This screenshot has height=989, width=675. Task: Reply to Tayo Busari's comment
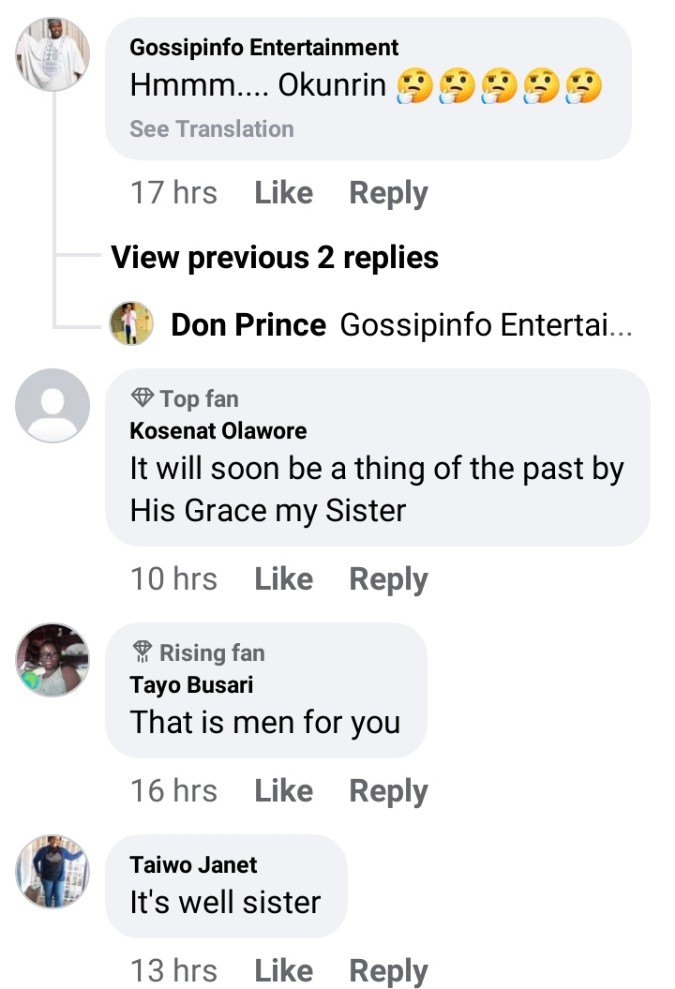[388, 791]
